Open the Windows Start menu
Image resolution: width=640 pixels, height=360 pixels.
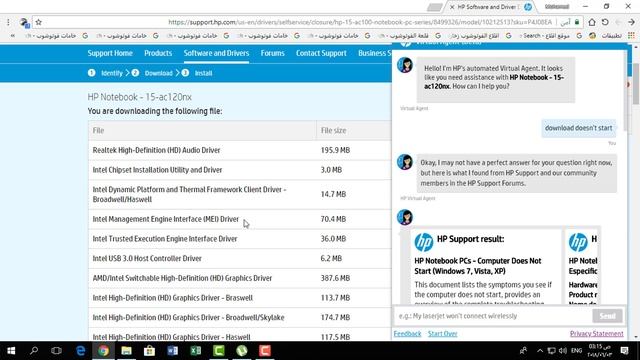click(x=11, y=351)
